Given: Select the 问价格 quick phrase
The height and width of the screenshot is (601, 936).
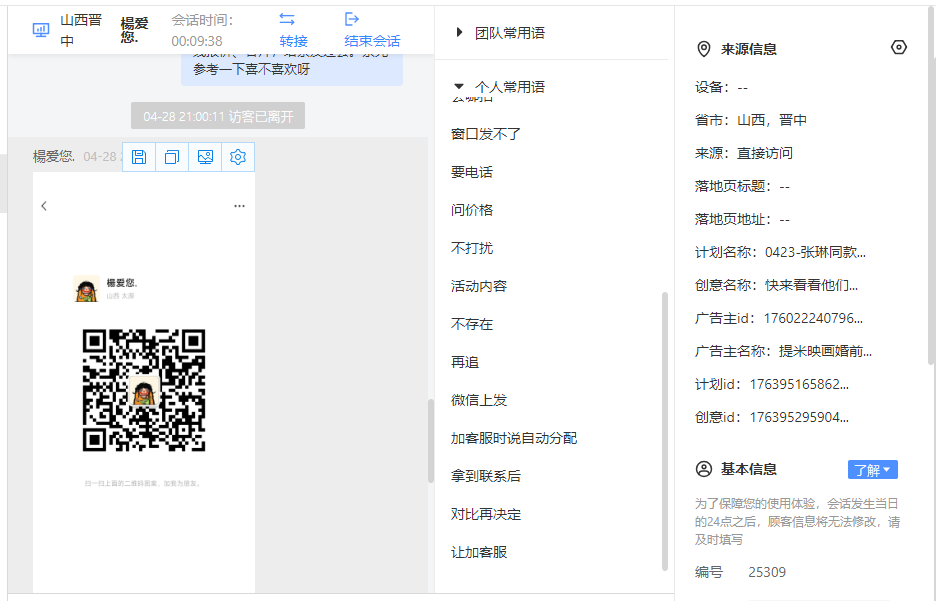Looking at the screenshot, I should pyautogui.click(x=472, y=210).
